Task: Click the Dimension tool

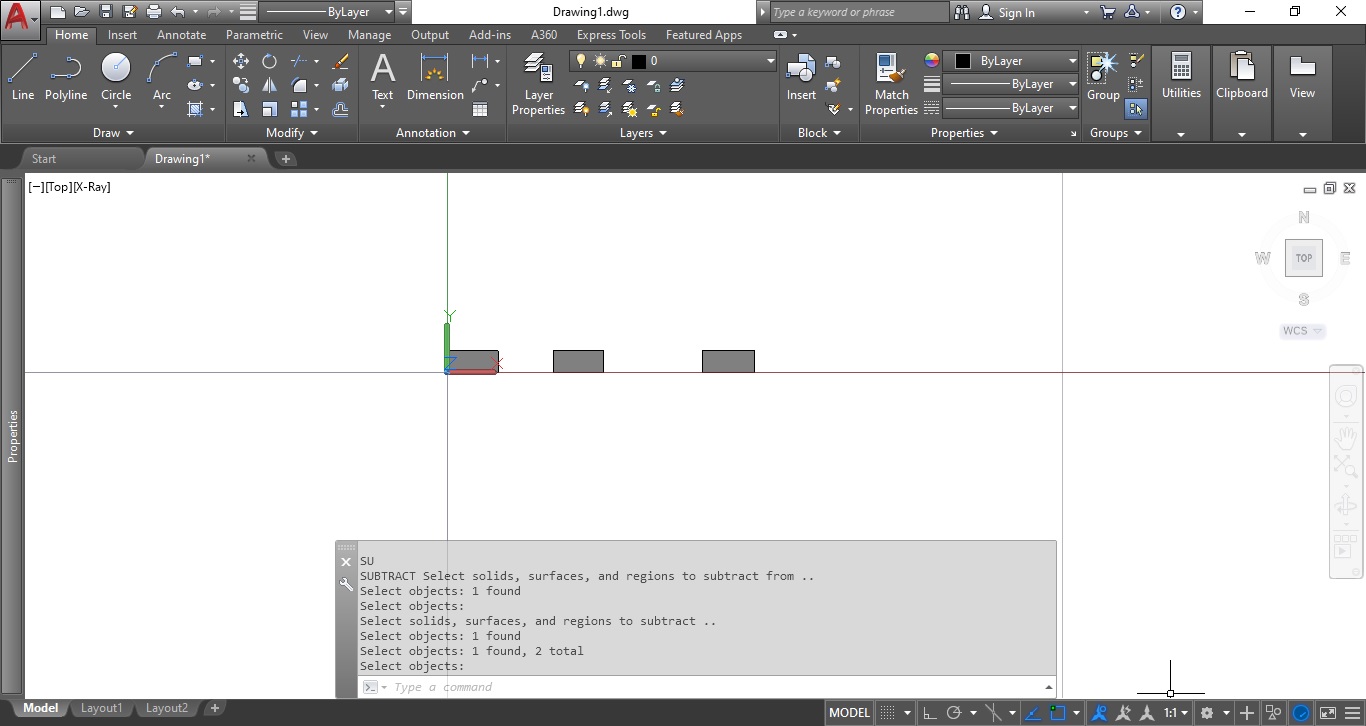Action: tap(435, 78)
